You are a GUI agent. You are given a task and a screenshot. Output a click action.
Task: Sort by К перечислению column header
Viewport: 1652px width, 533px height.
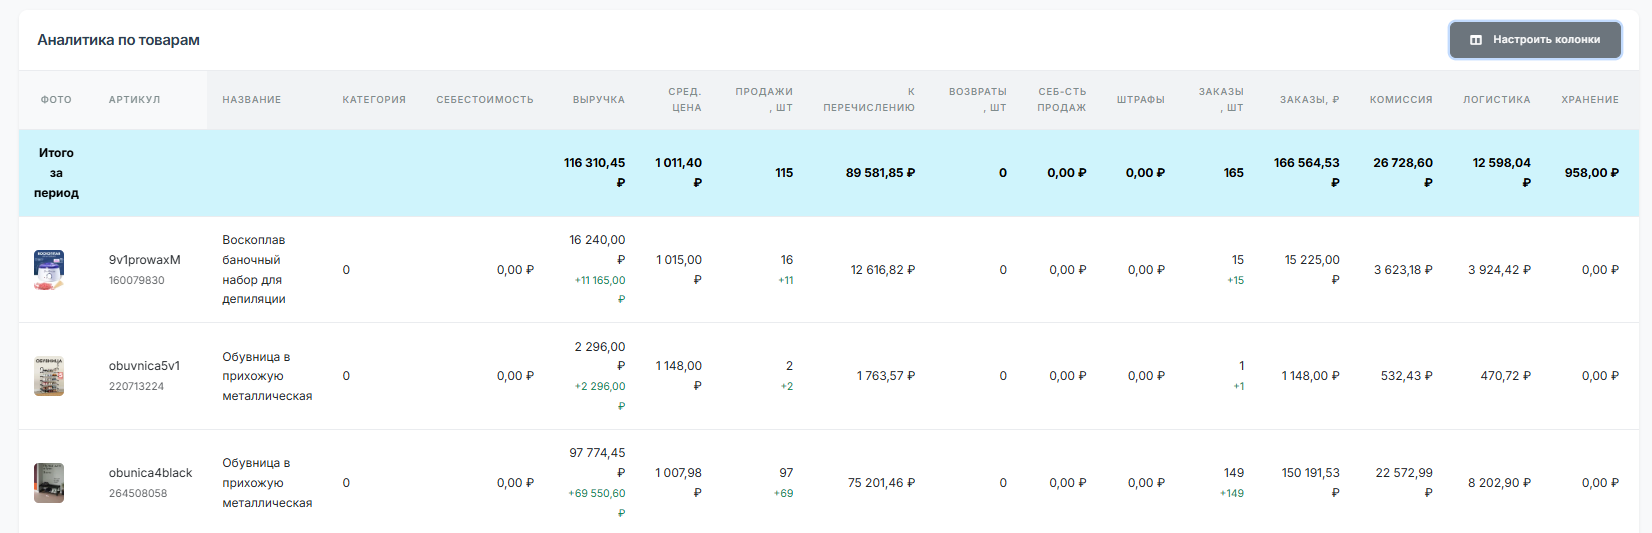coord(868,100)
